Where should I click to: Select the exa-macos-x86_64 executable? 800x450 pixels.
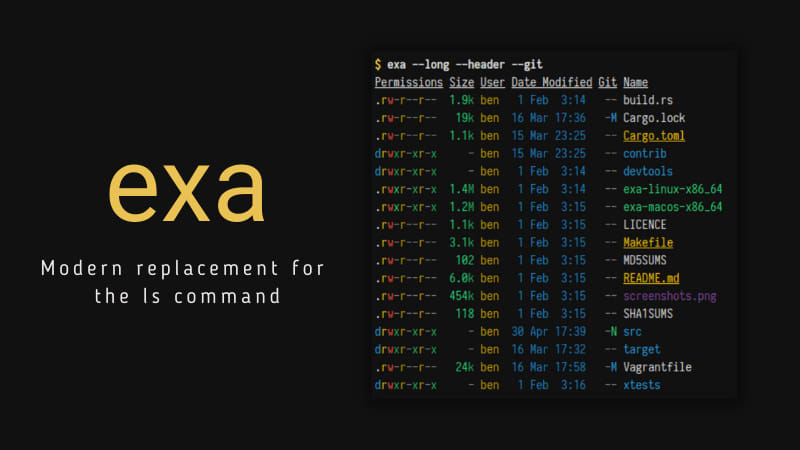(x=672, y=207)
